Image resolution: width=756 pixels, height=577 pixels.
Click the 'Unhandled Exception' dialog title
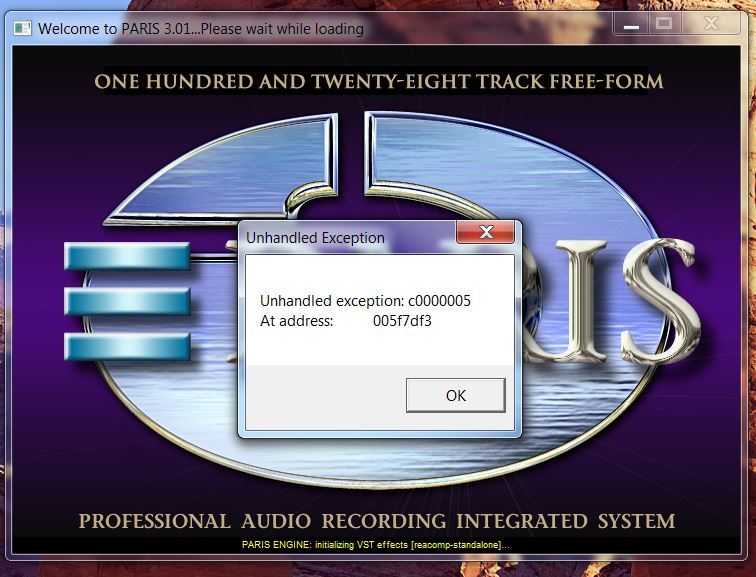pyautogui.click(x=315, y=238)
